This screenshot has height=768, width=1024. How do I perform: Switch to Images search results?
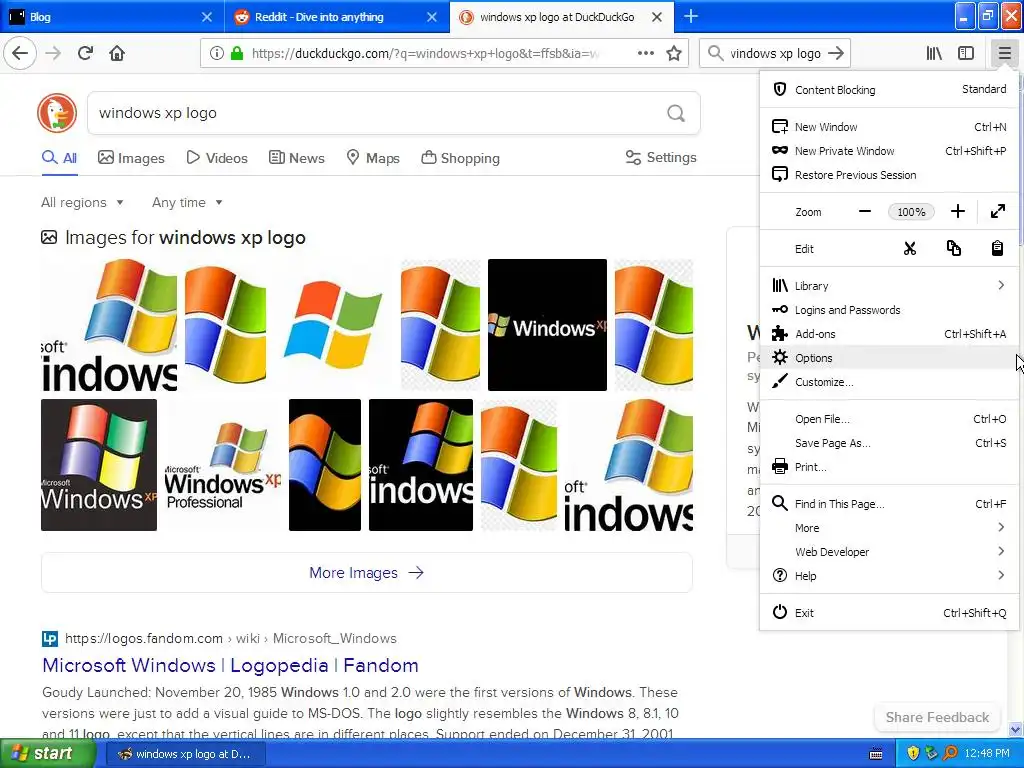[x=131, y=158]
